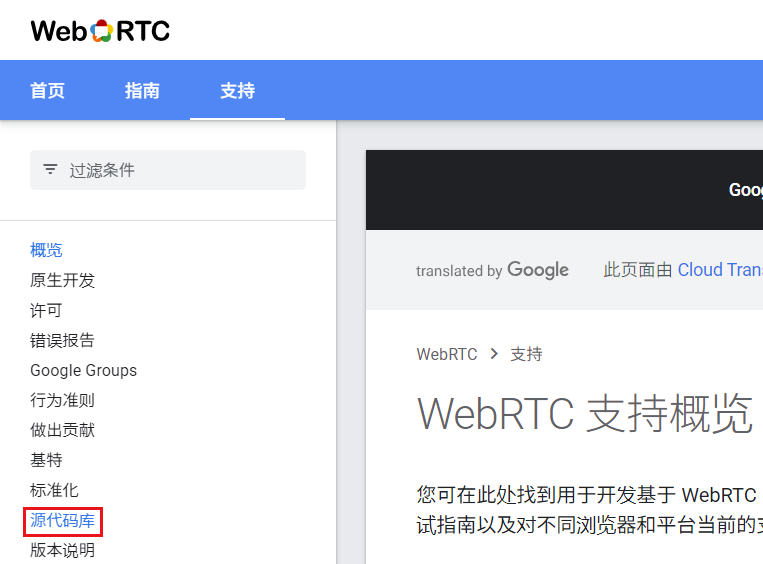Open Google Groups sidebar link

(83, 370)
